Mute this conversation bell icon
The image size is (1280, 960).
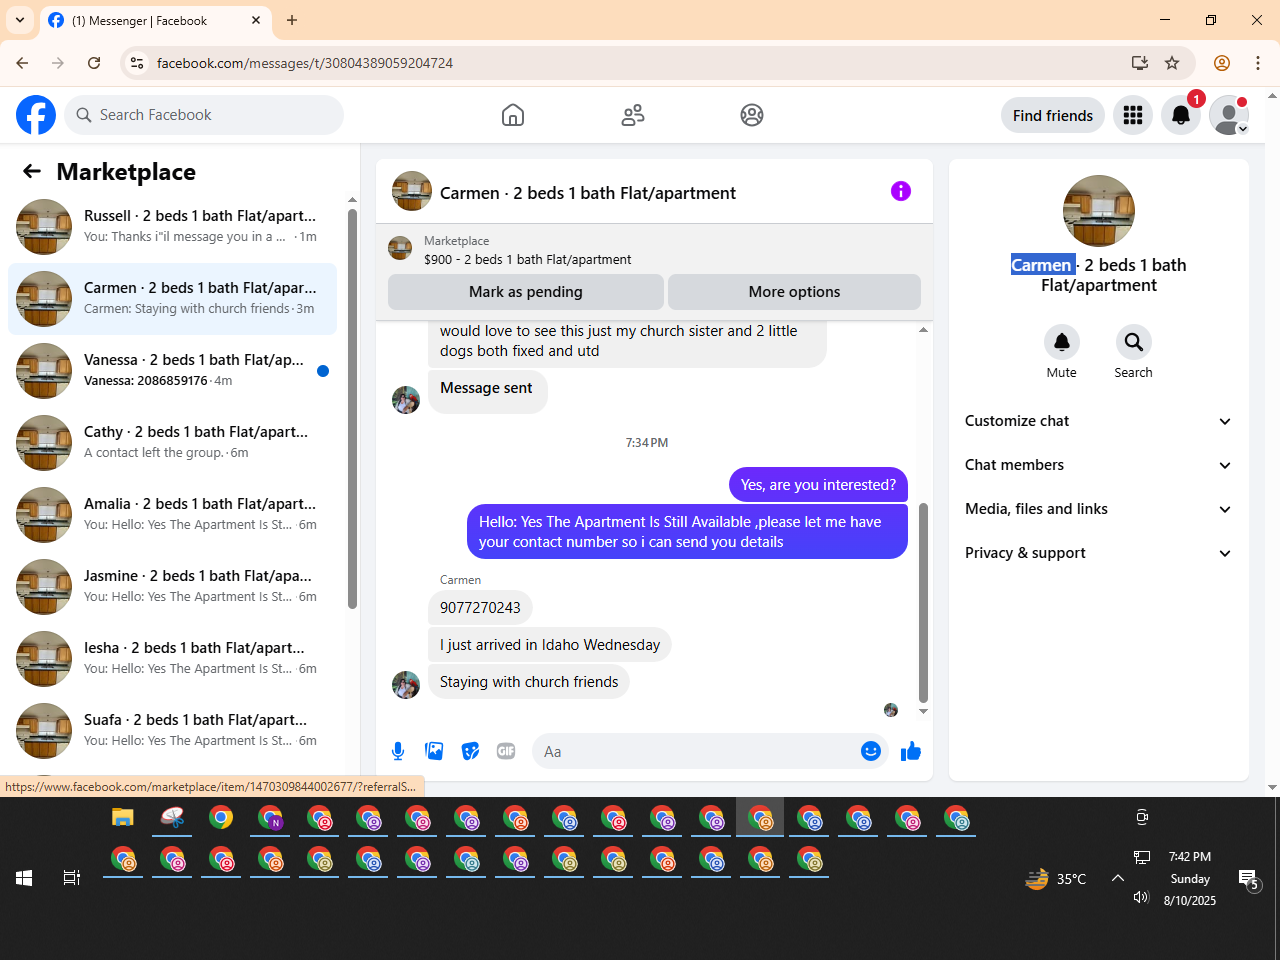coord(1062,342)
